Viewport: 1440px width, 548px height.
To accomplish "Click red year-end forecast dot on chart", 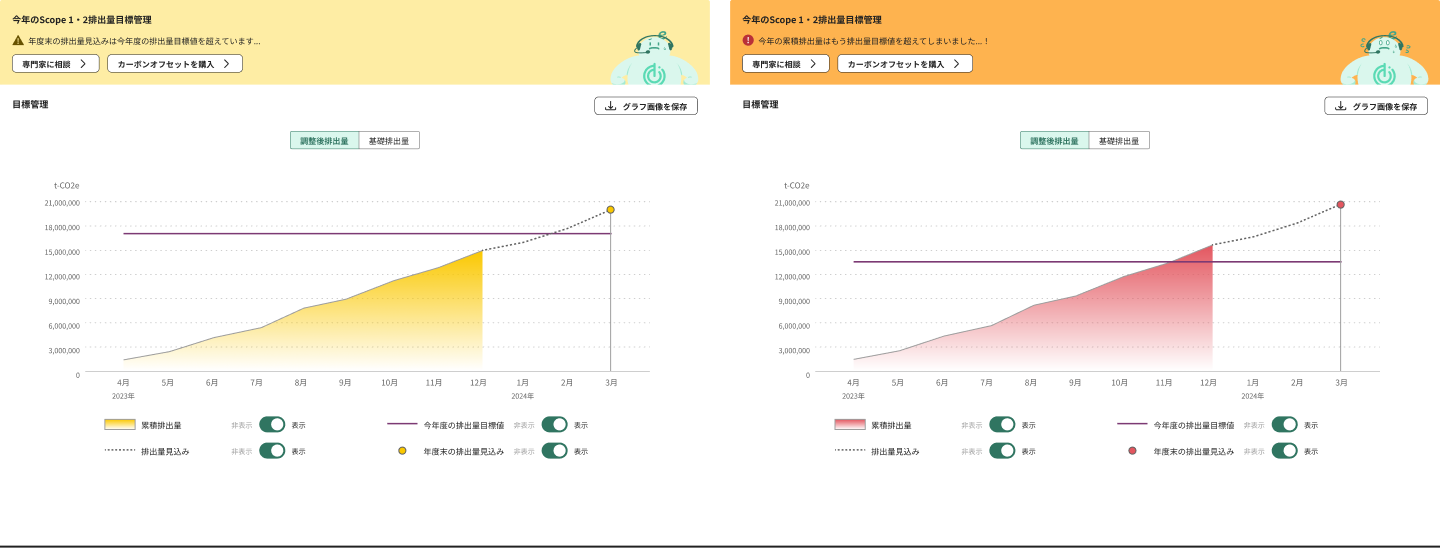I will click(1340, 205).
